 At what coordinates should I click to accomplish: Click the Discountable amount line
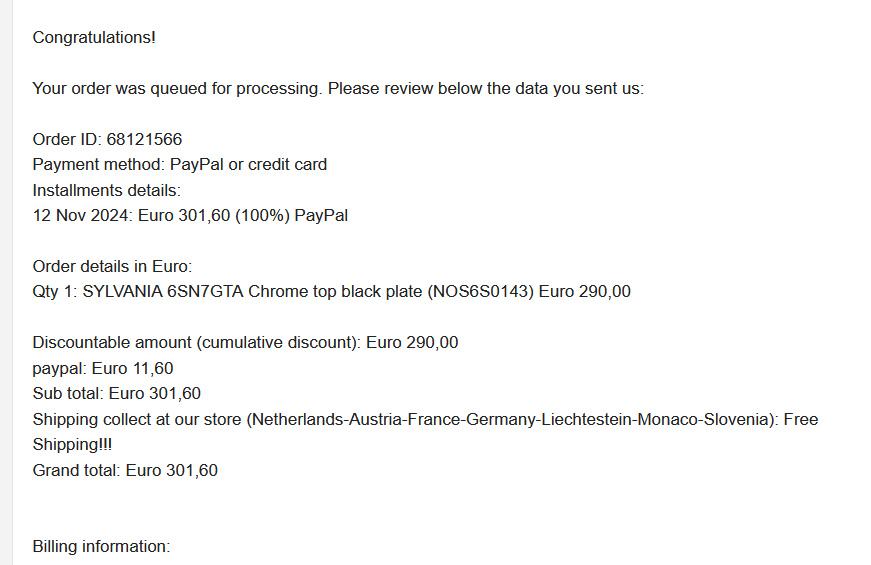click(x=245, y=342)
